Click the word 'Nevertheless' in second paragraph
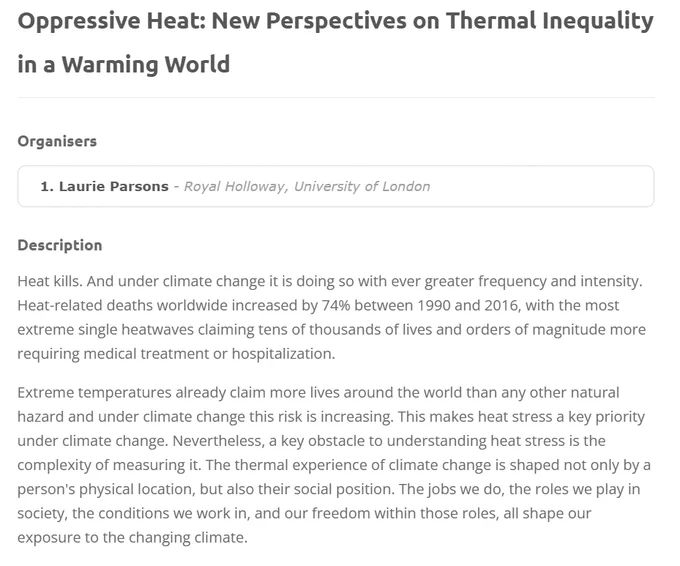Viewport: 680px width, 566px height. [217, 441]
